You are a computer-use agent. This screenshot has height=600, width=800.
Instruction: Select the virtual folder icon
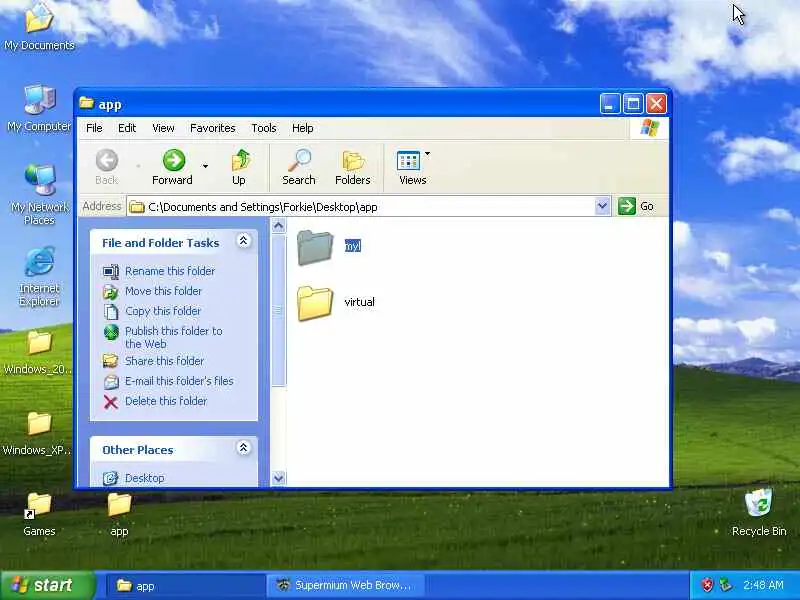pos(314,303)
